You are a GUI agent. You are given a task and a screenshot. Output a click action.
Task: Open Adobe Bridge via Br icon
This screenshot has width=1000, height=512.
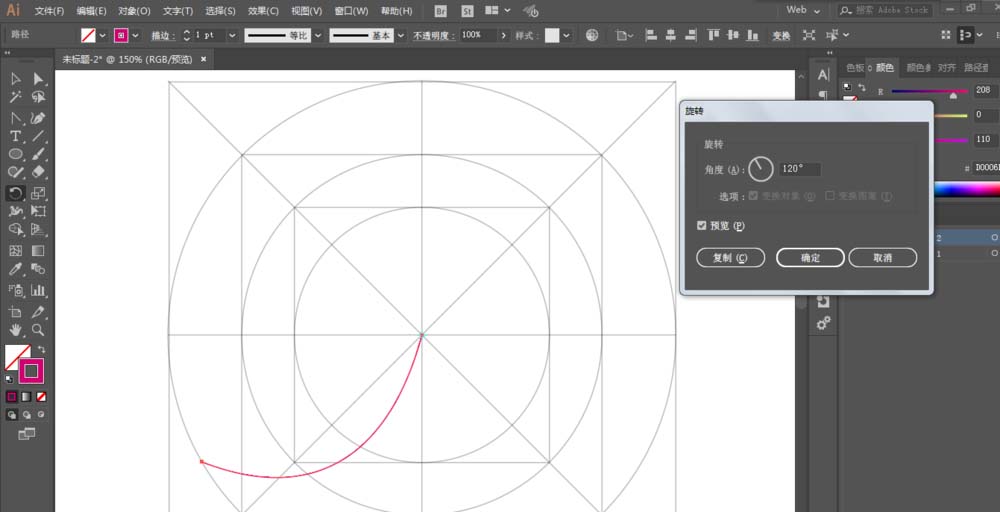click(x=441, y=11)
